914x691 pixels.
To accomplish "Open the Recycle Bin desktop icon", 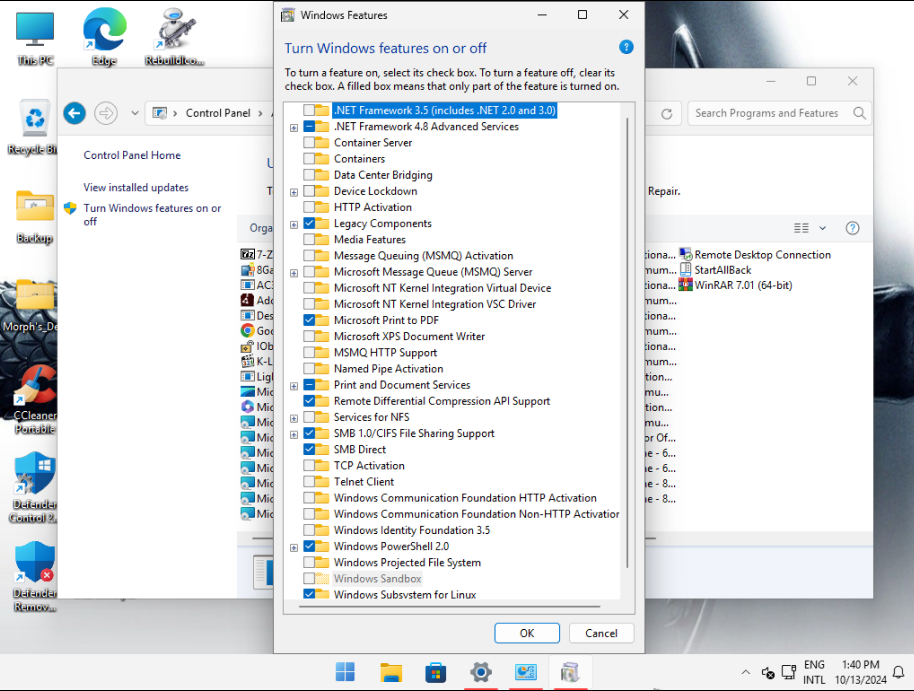I will tap(35, 120).
